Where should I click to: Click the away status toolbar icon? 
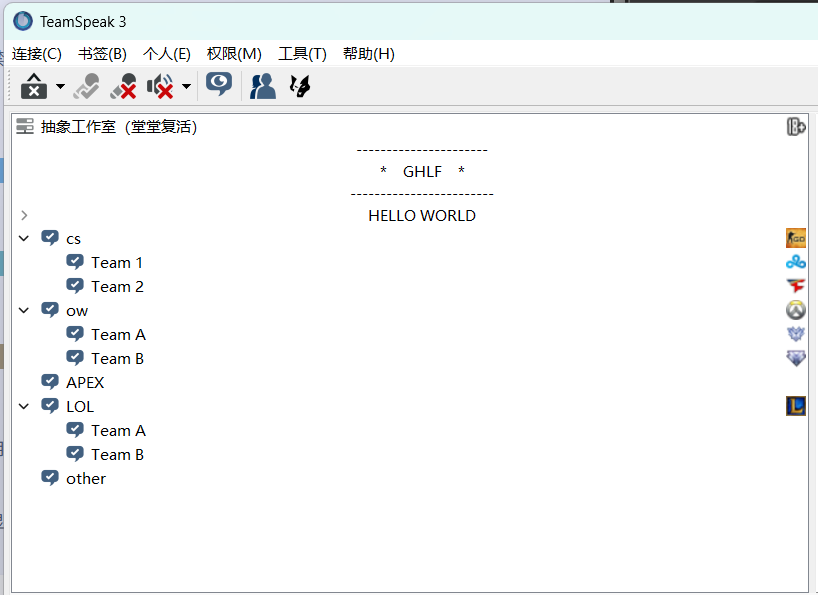coord(34,86)
